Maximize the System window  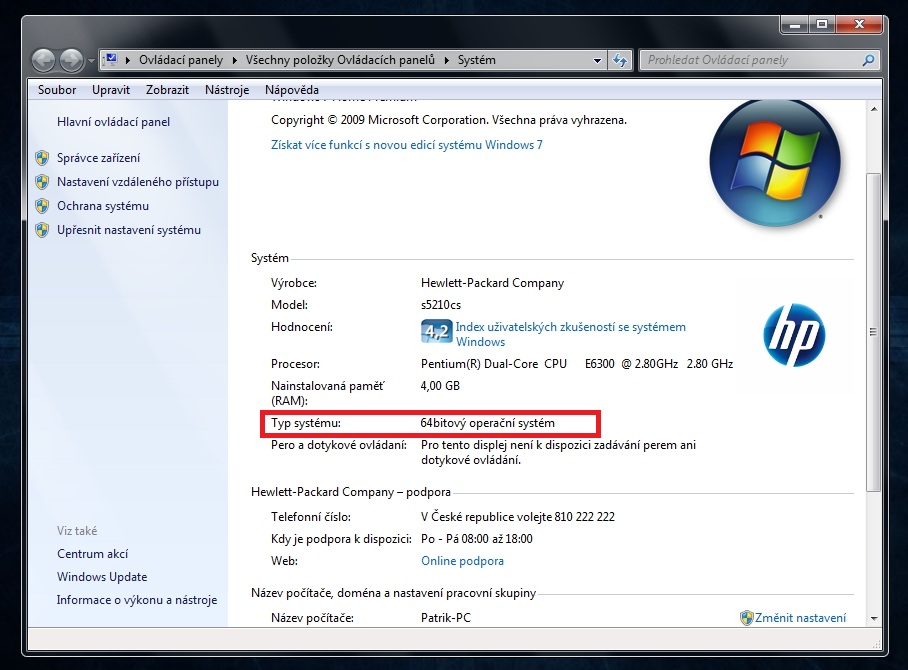pyautogui.click(x=821, y=24)
